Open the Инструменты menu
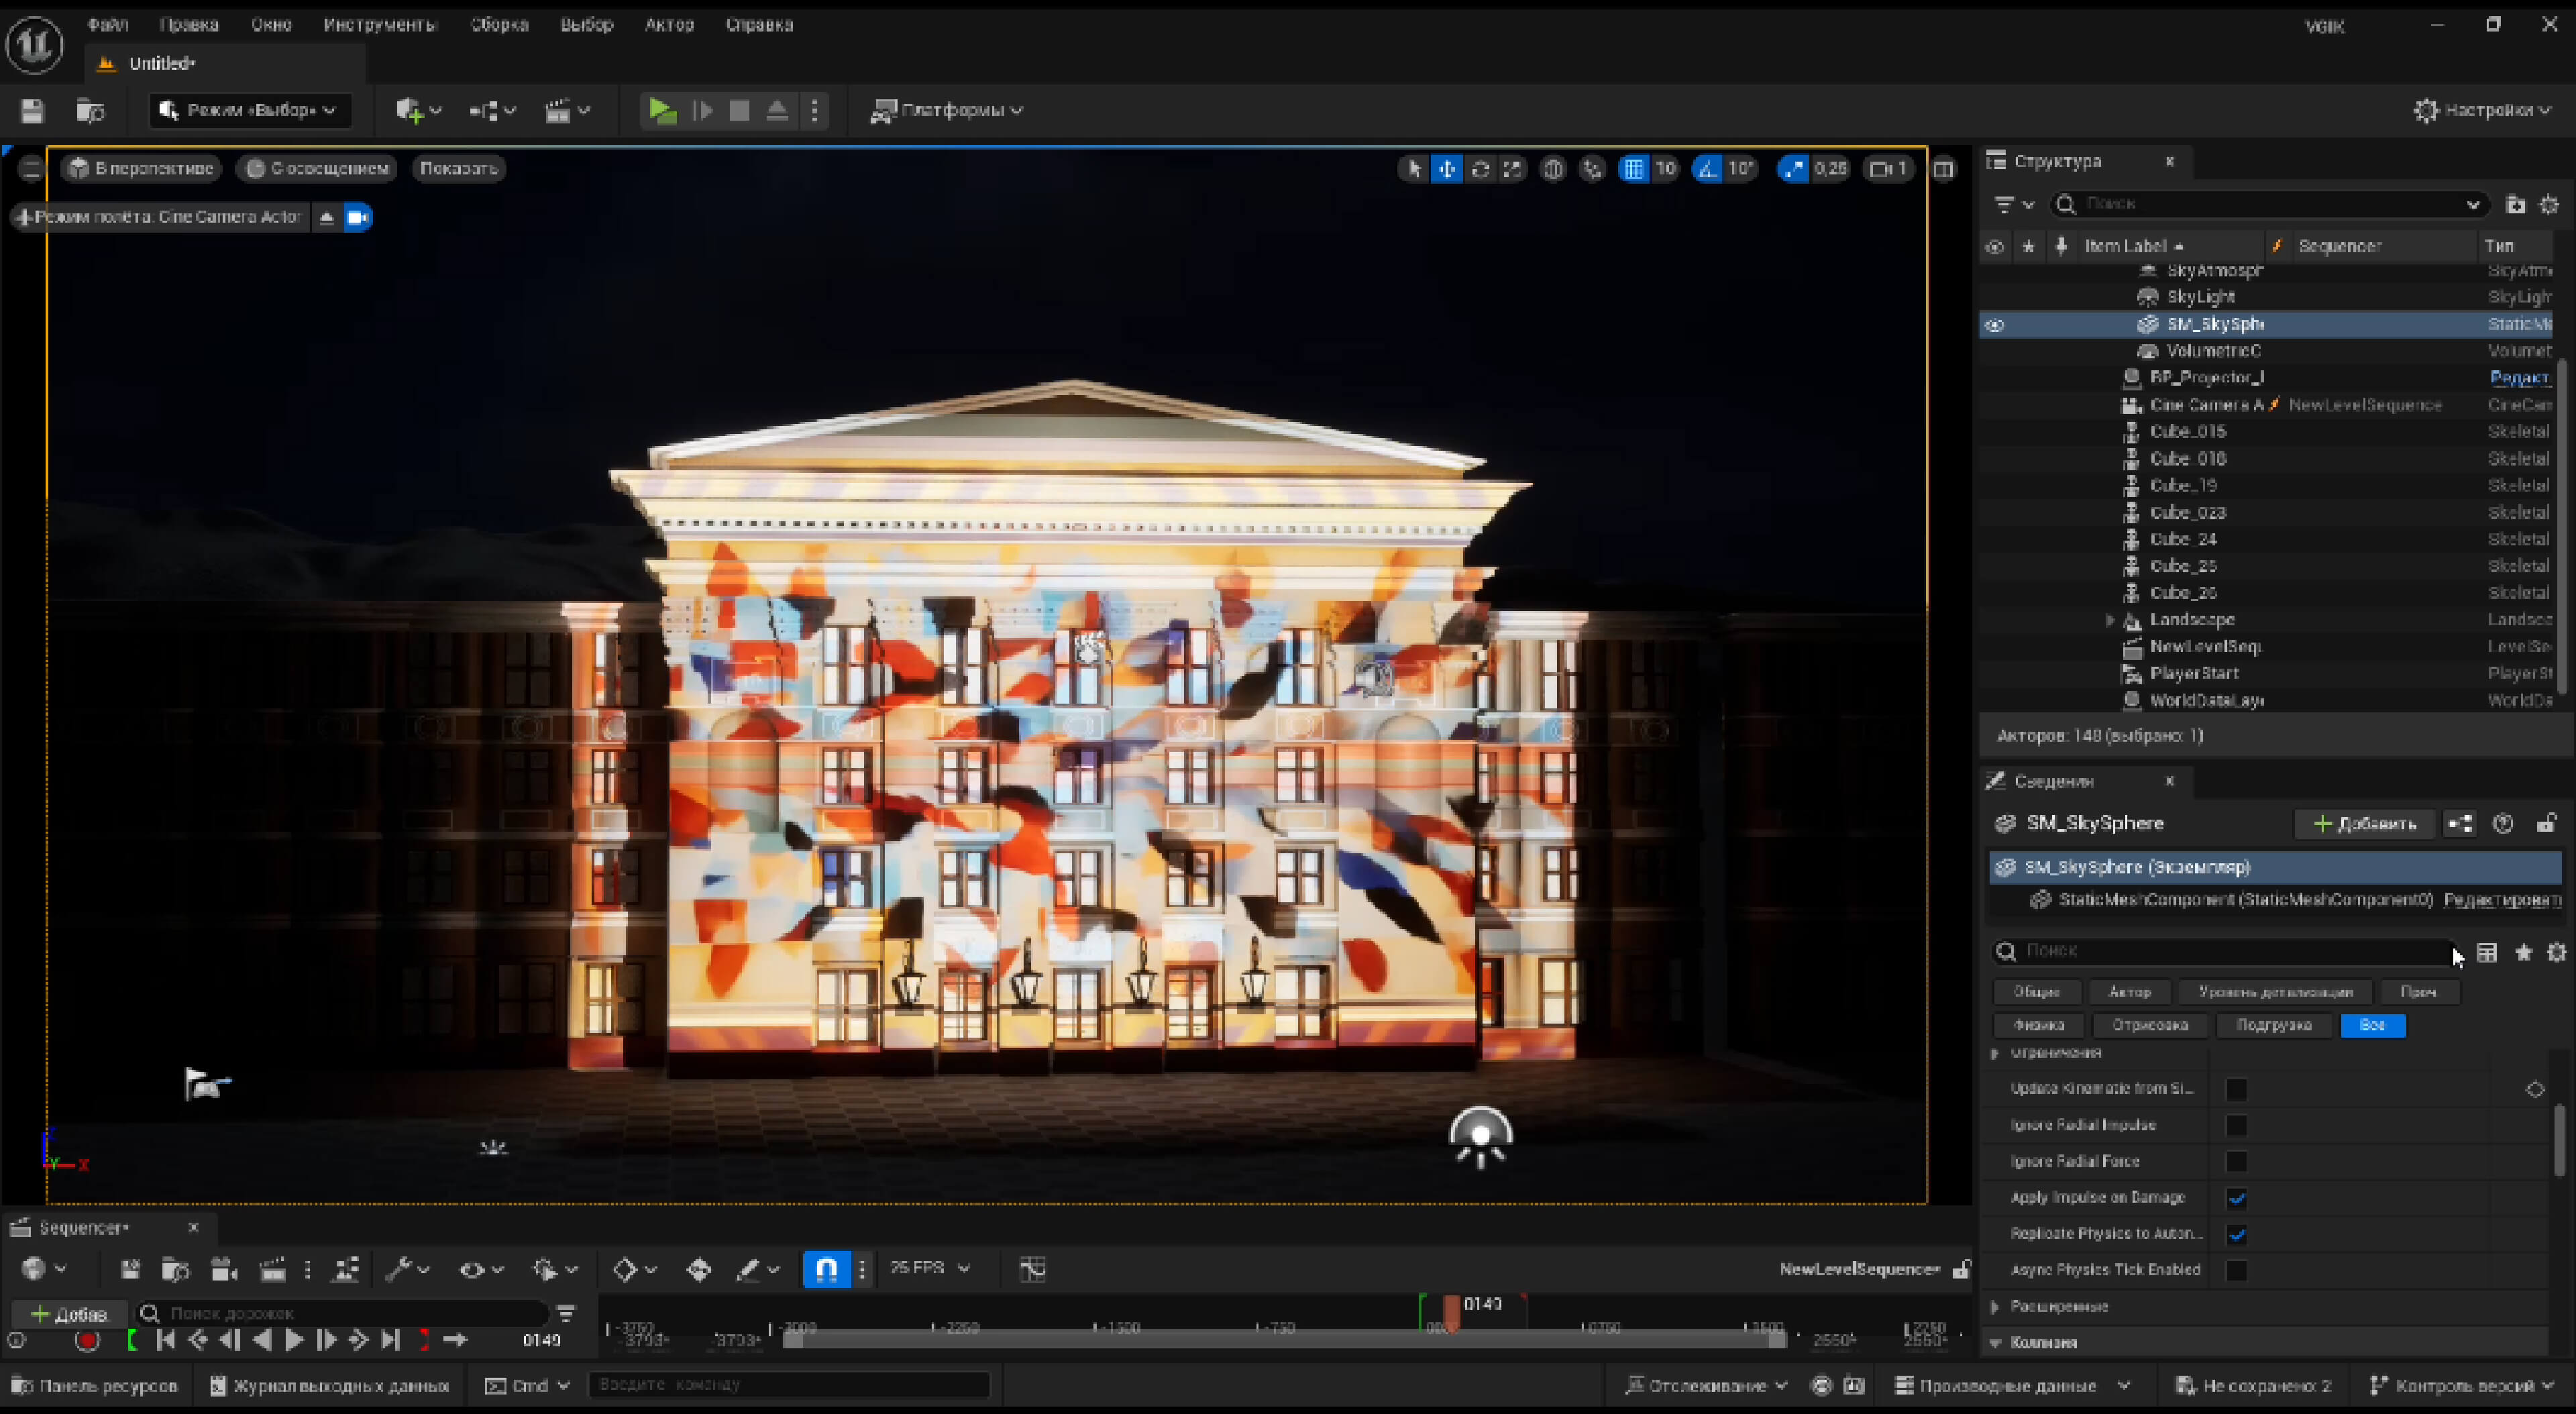 pos(380,24)
